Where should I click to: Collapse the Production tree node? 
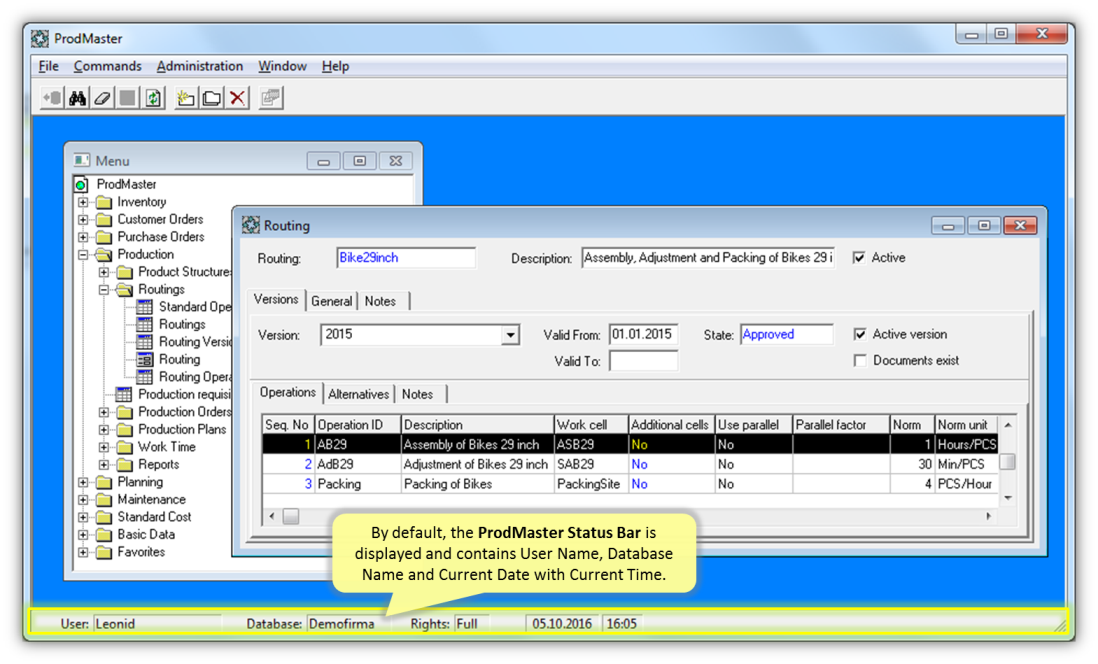tap(83, 254)
